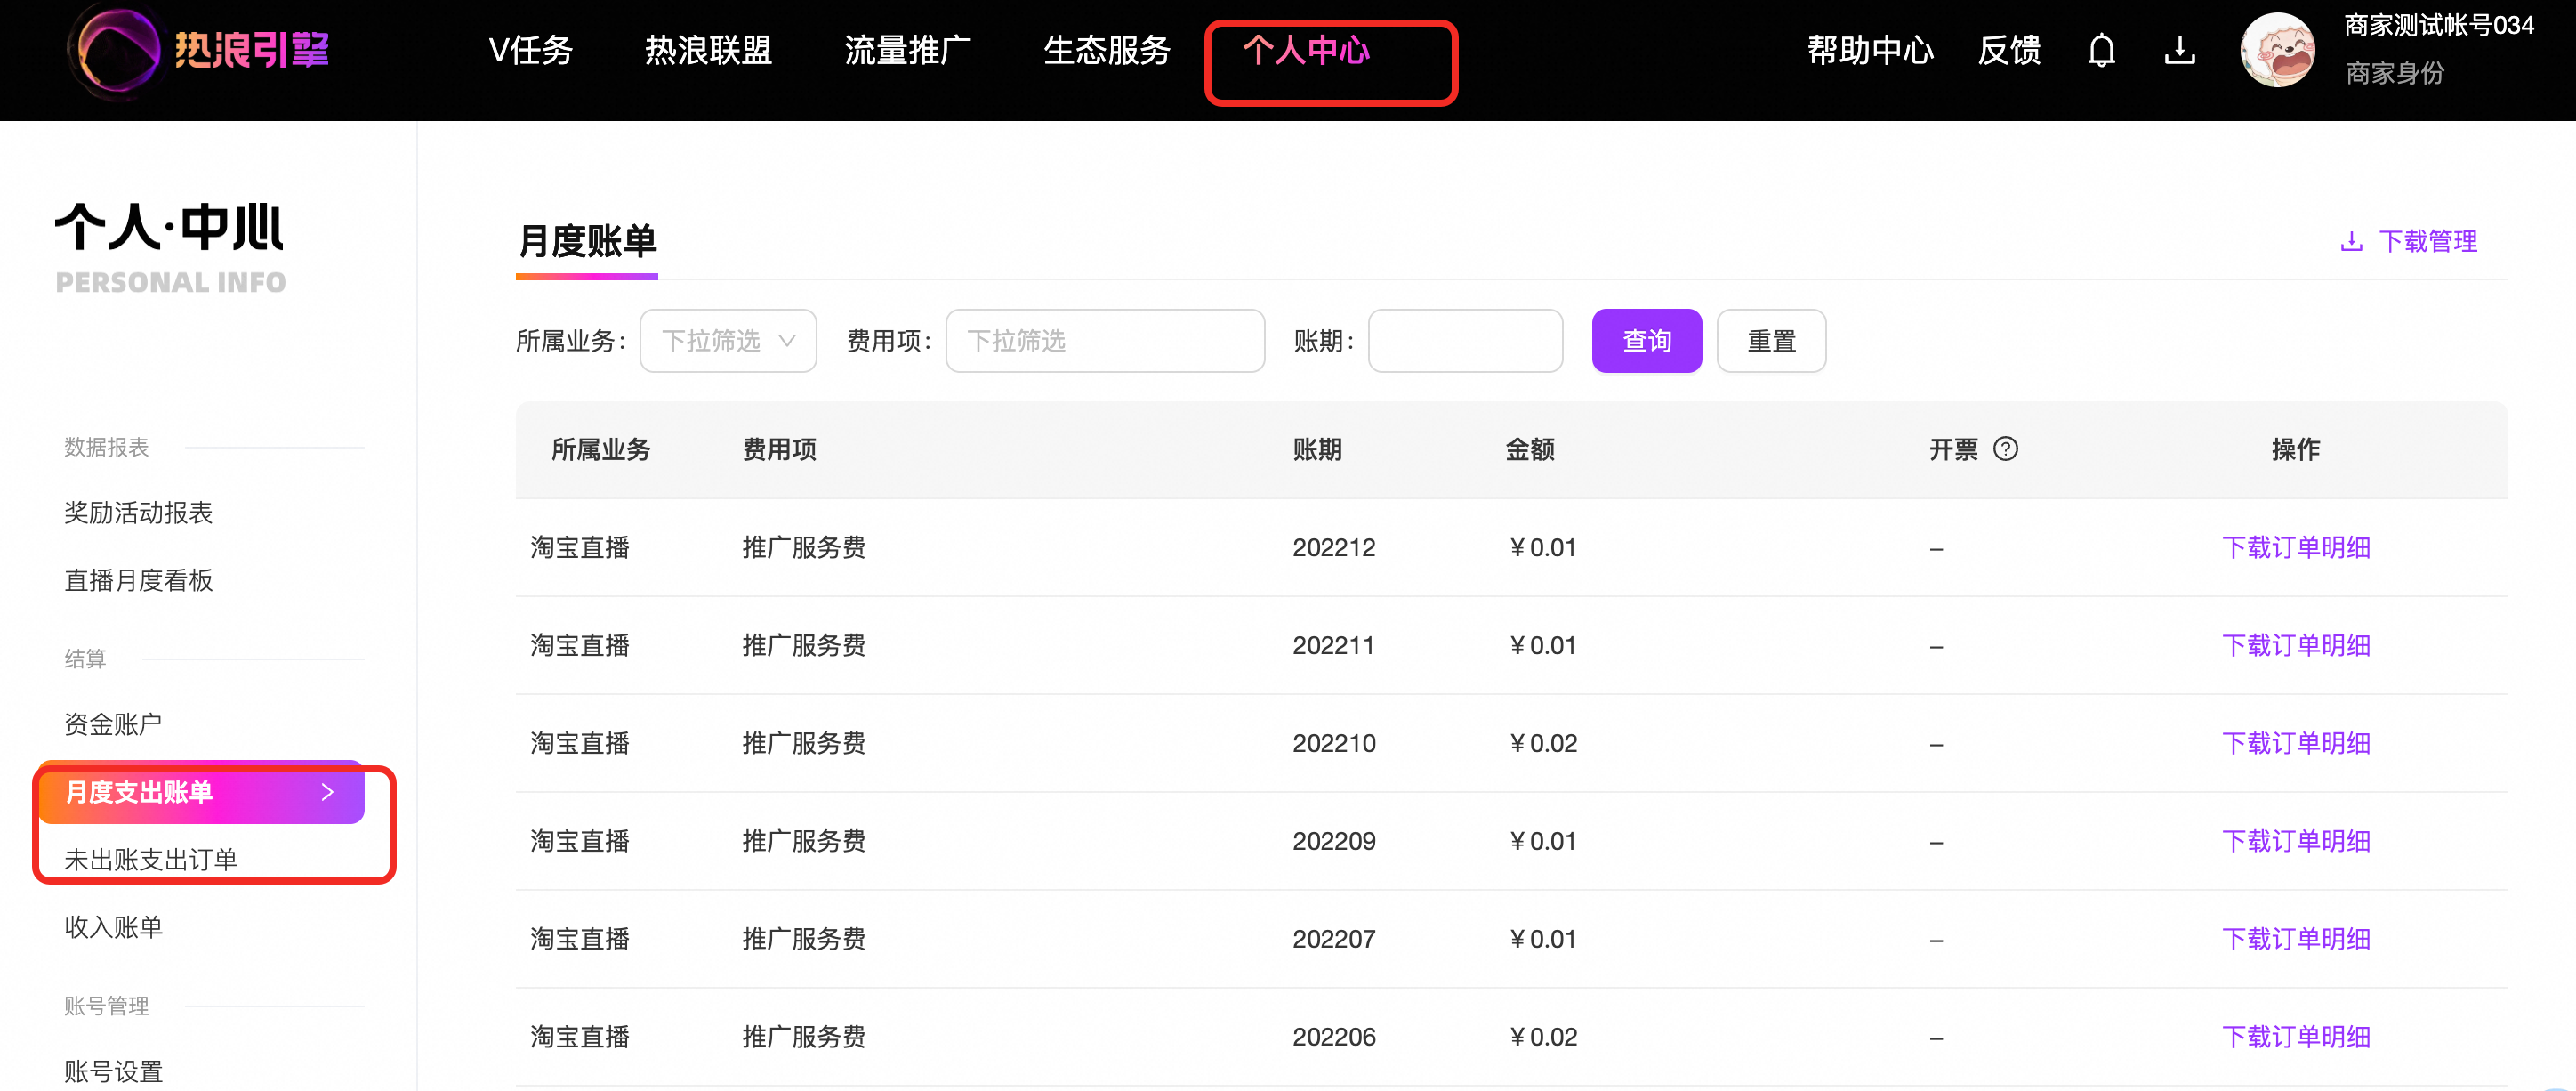Select the 月度账单 tab
2576x1091 pixels.
point(587,241)
